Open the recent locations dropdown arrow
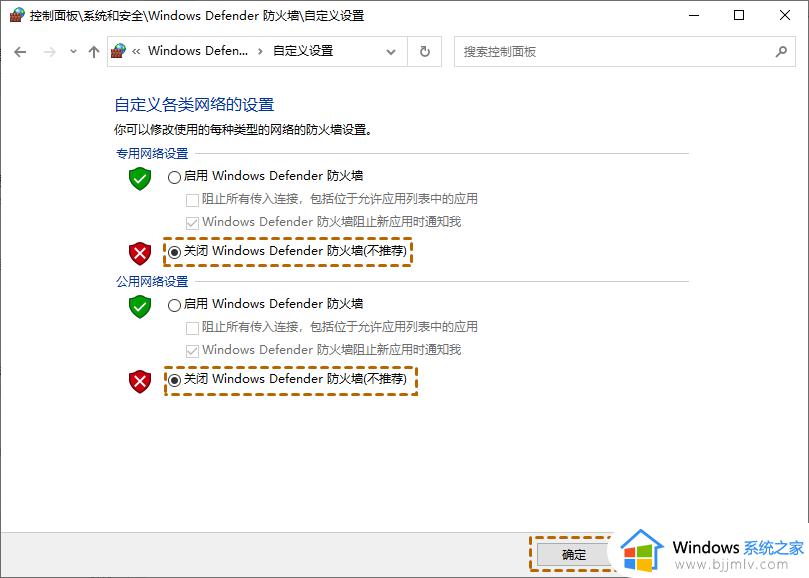Image resolution: width=809 pixels, height=578 pixels. pos(73,52)
